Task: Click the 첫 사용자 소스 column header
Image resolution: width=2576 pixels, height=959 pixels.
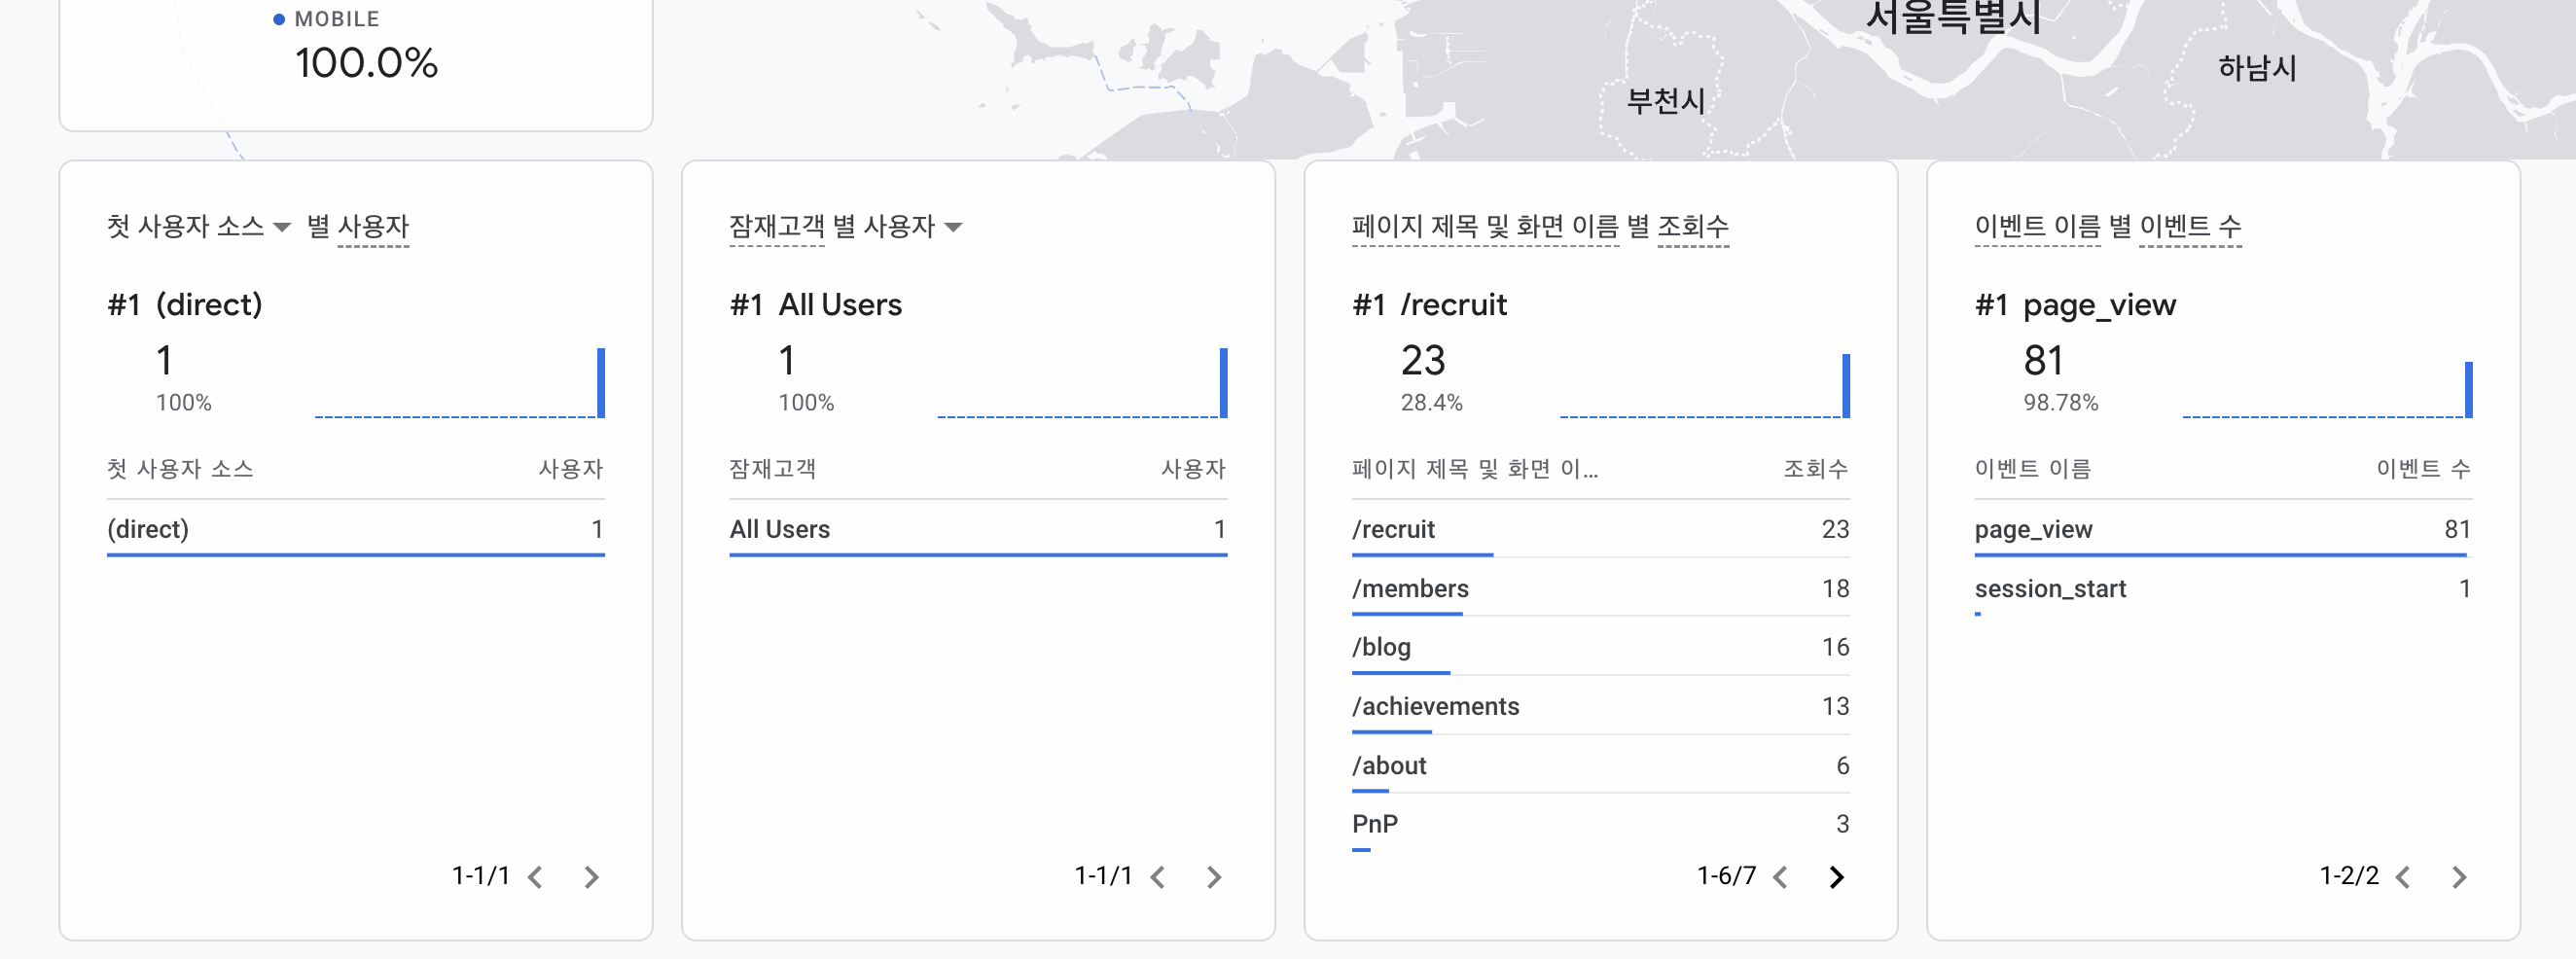Action: (x=180, y=469)
